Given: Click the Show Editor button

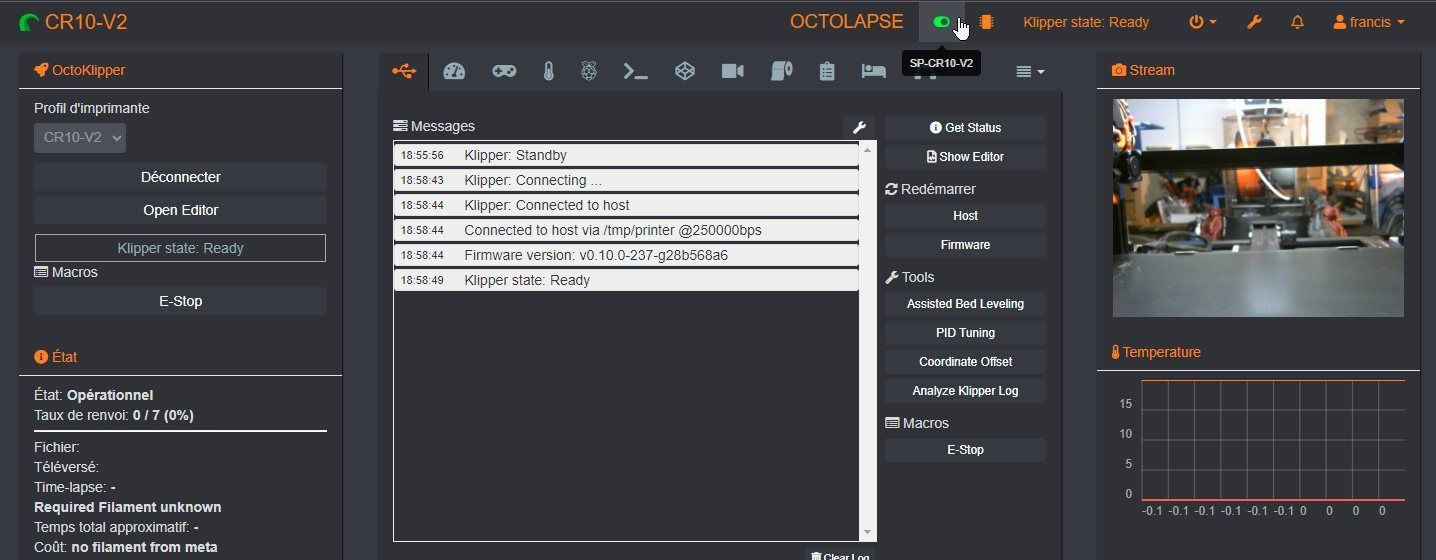Looking at the screenshot, I should [x=965, y=156].
